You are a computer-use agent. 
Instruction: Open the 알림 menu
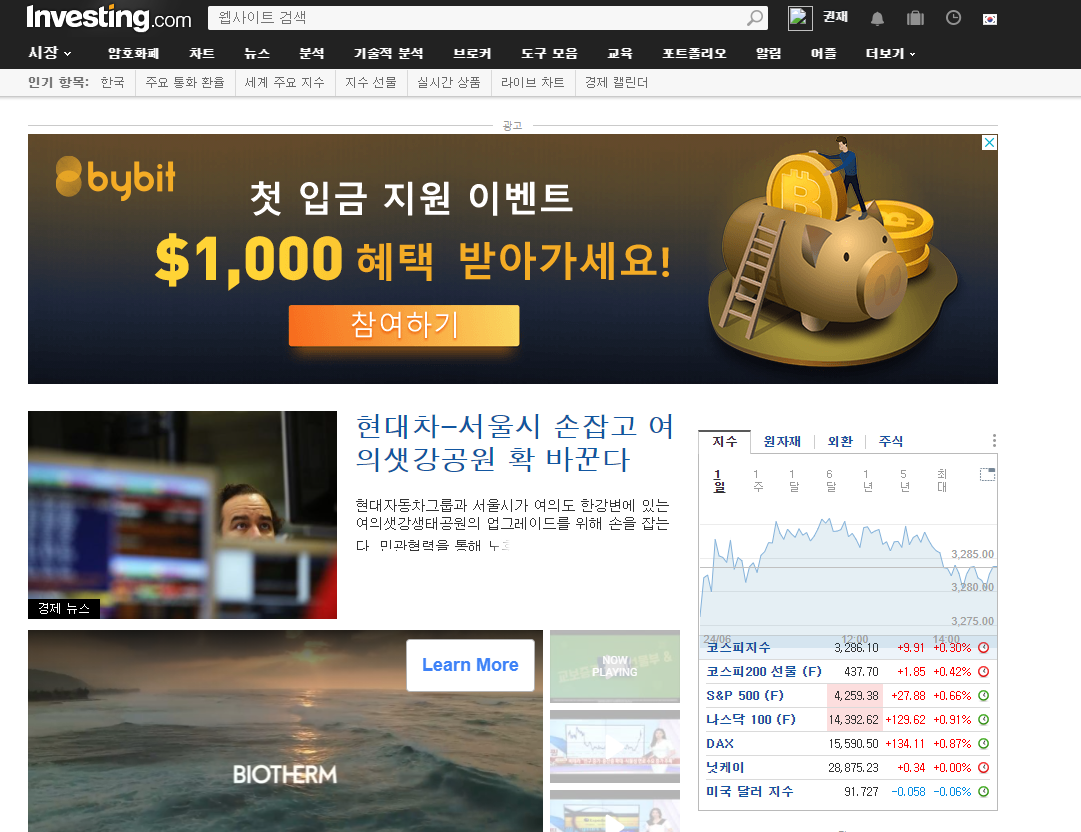point(769,53)
